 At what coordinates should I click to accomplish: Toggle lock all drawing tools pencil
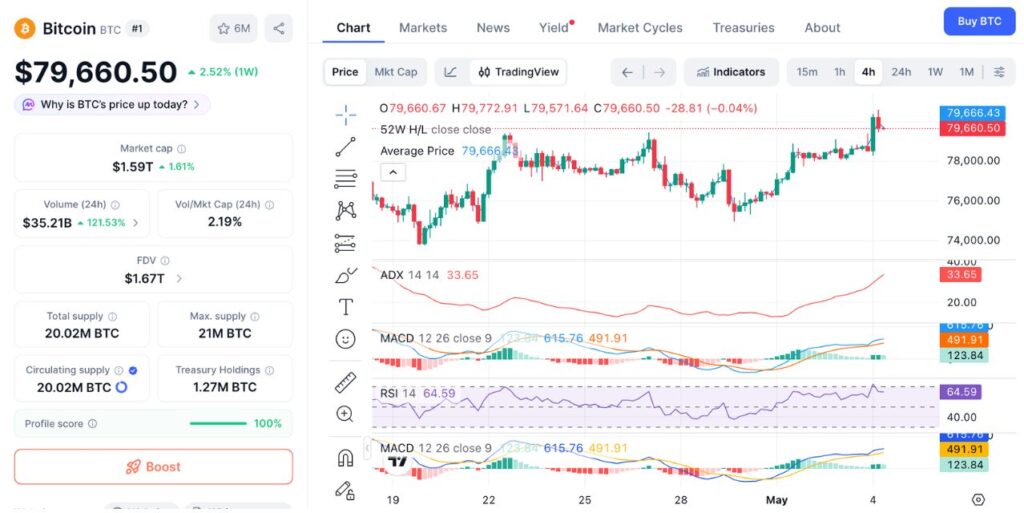point(345,490)
